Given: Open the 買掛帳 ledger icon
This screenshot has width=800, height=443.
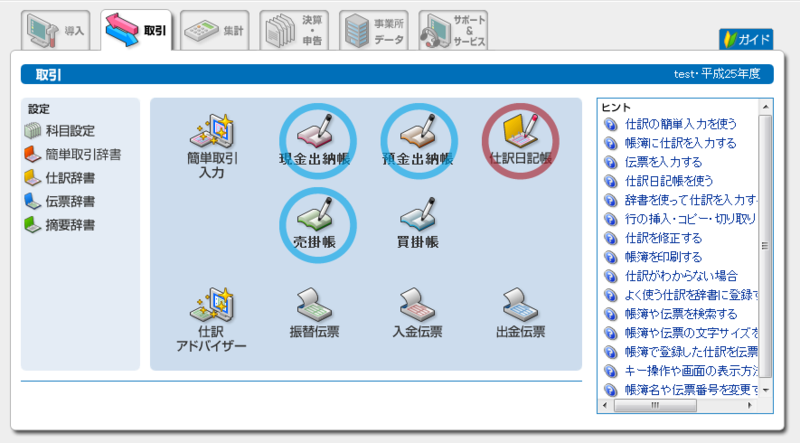Looking at the screenshot, I should 418,225.
